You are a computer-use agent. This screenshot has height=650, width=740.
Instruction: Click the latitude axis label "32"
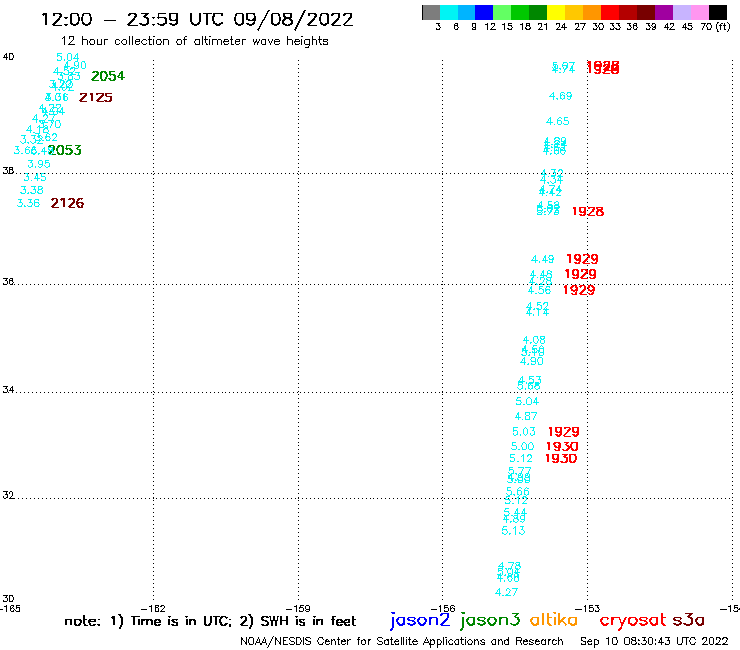pyautogui.click(x=8, y=496)
